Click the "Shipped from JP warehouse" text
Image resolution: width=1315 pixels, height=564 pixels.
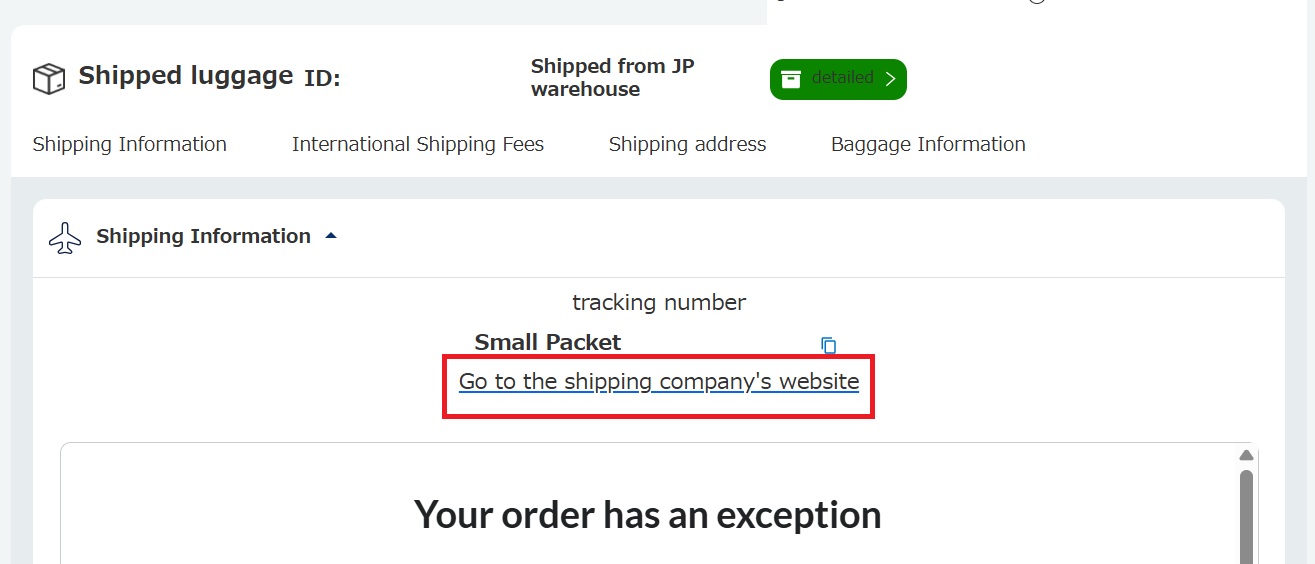pyautogui.click(x=612, y=78)
